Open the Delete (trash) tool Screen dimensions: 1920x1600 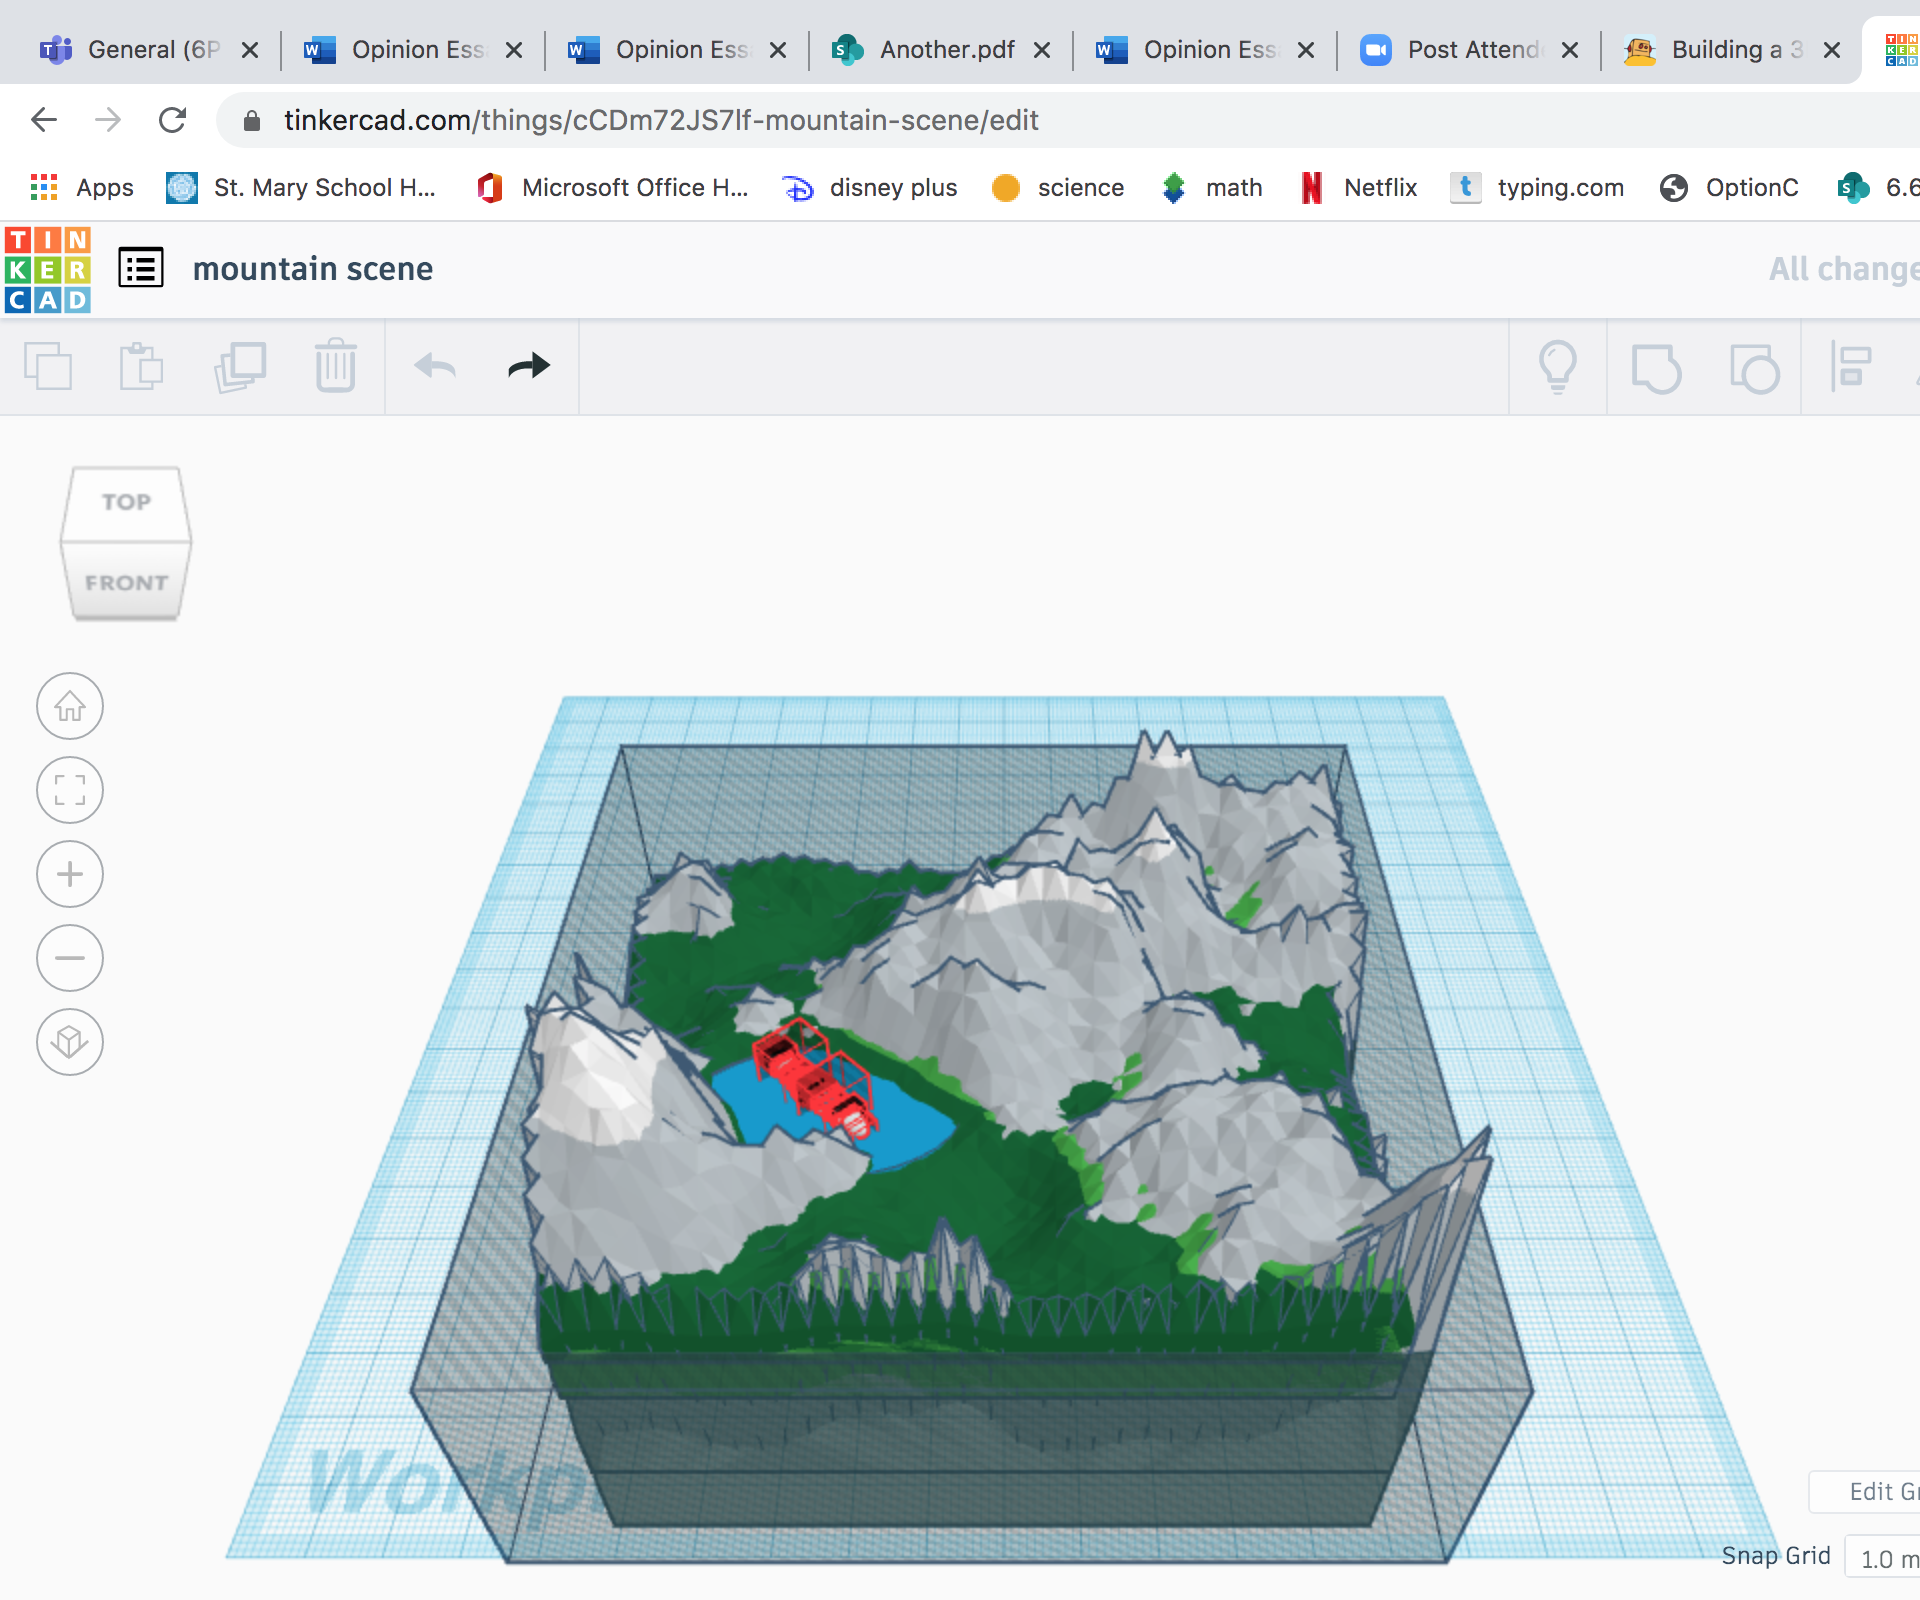click(335, 366)
